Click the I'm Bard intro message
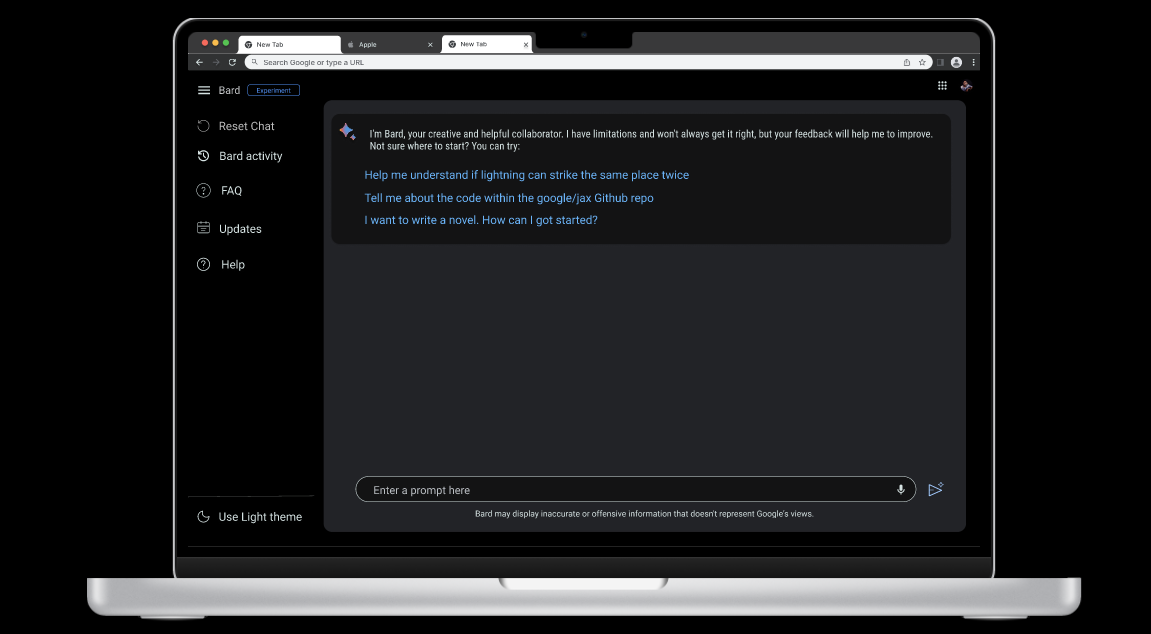 [x=651, y=139]
